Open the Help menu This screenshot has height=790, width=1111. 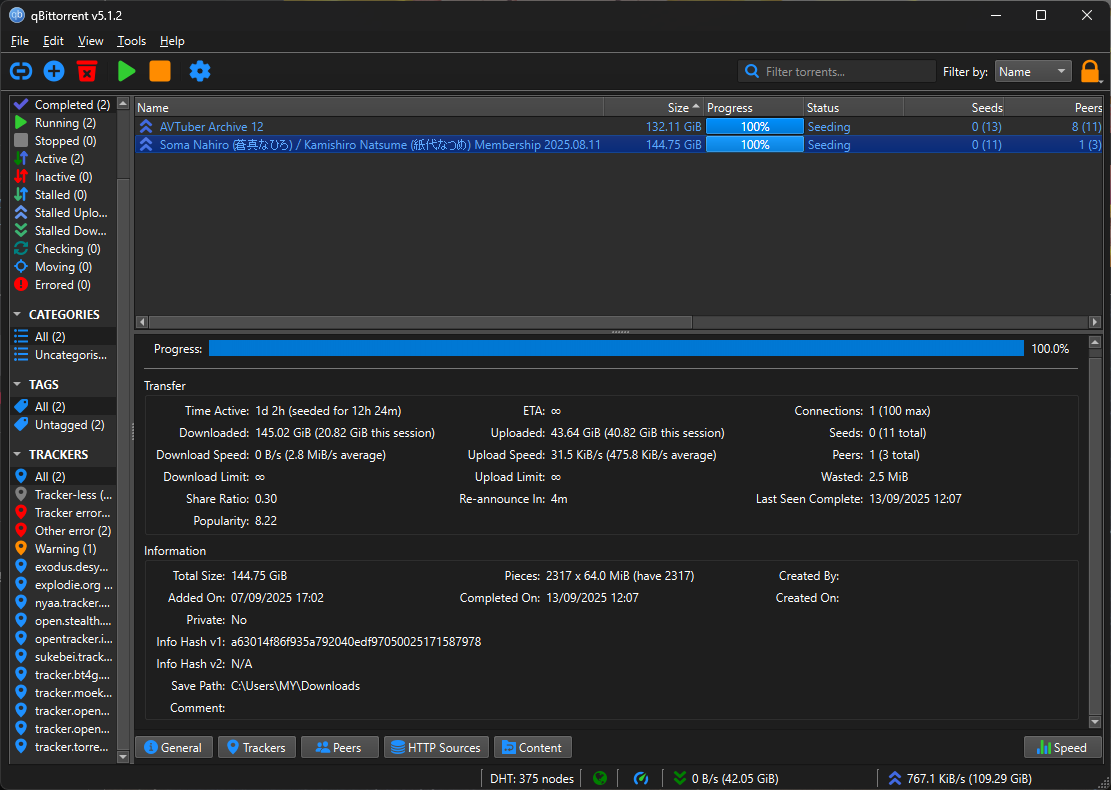pyautogui.click(x=172, y=41)
